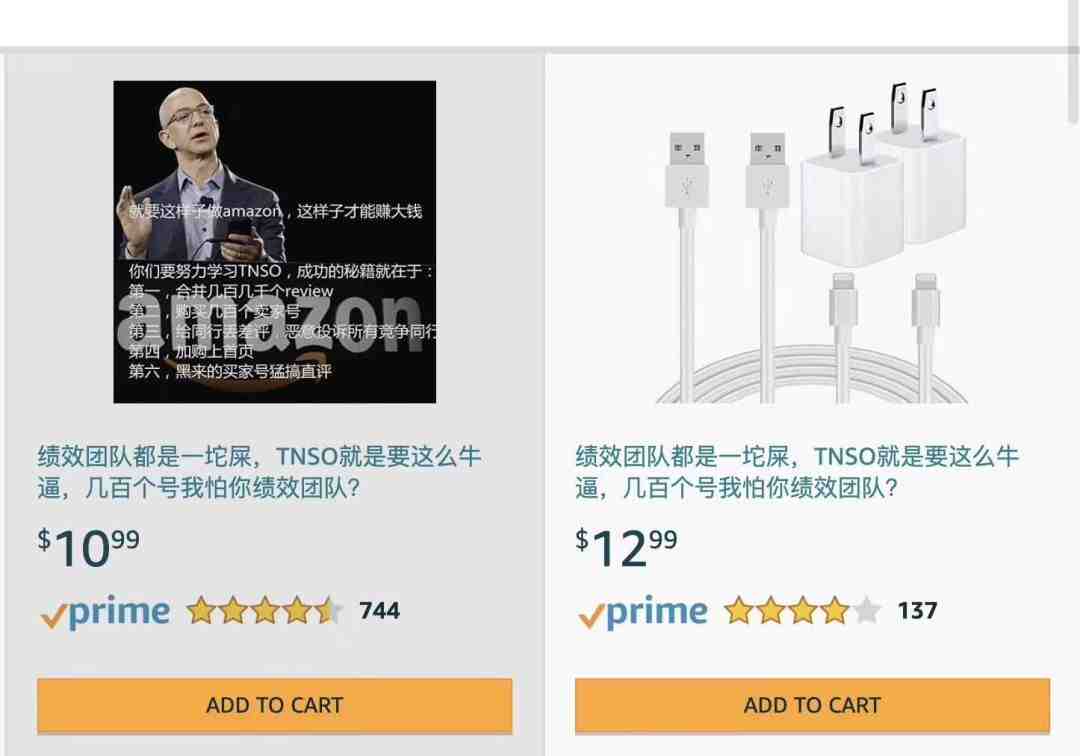Click the $12.99 price

[626, 547]
